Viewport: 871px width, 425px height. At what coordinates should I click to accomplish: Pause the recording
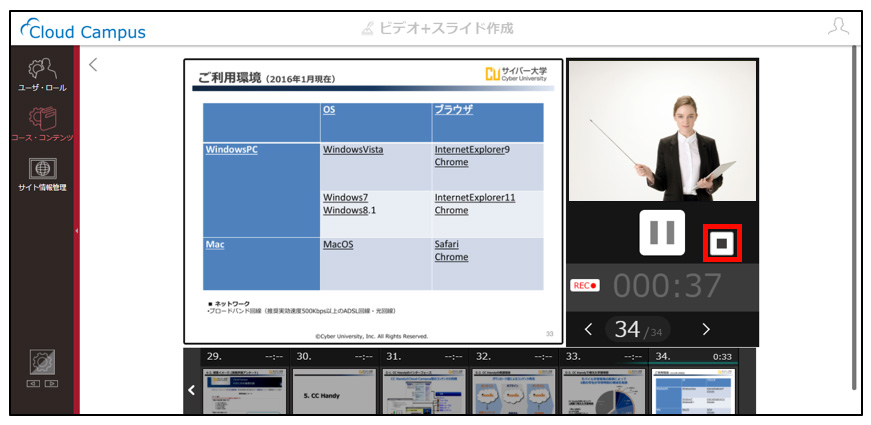pyautogui.click(x=662, y=232)
